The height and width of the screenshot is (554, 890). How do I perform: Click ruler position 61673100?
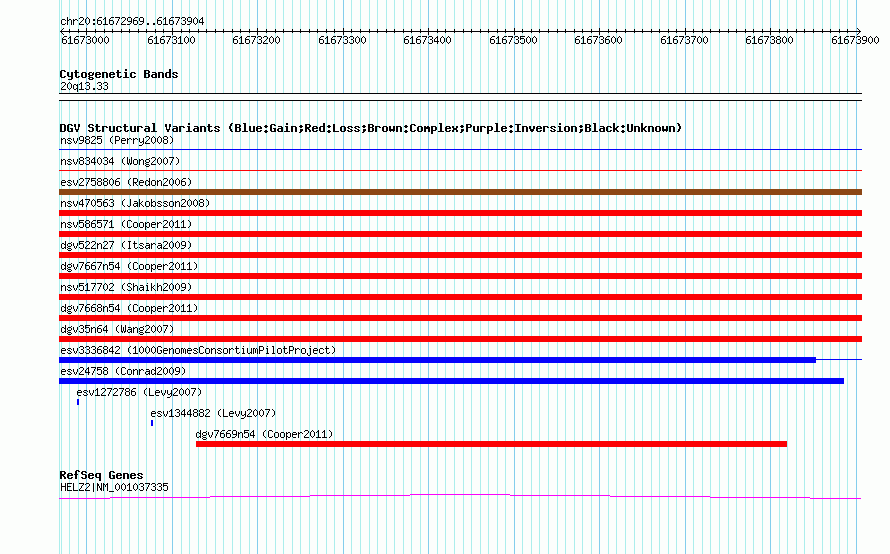pyautogui.click(x=171, y=40)
